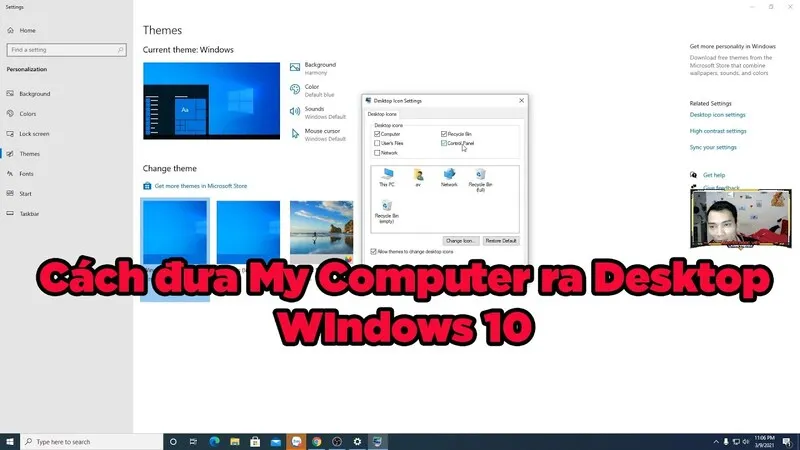Toggle the Recycle Bin checkbox
Image resolution: width=800 pixels, height=450 pixels.
click(x=444, y=134)
